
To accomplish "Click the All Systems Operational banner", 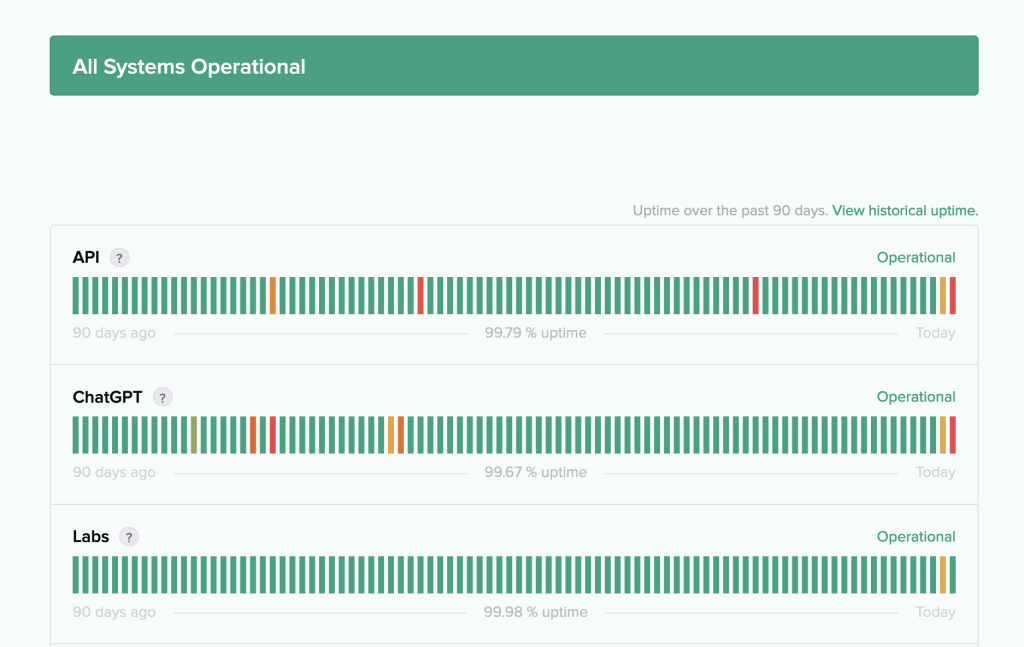I will click(x=514, y=66).
